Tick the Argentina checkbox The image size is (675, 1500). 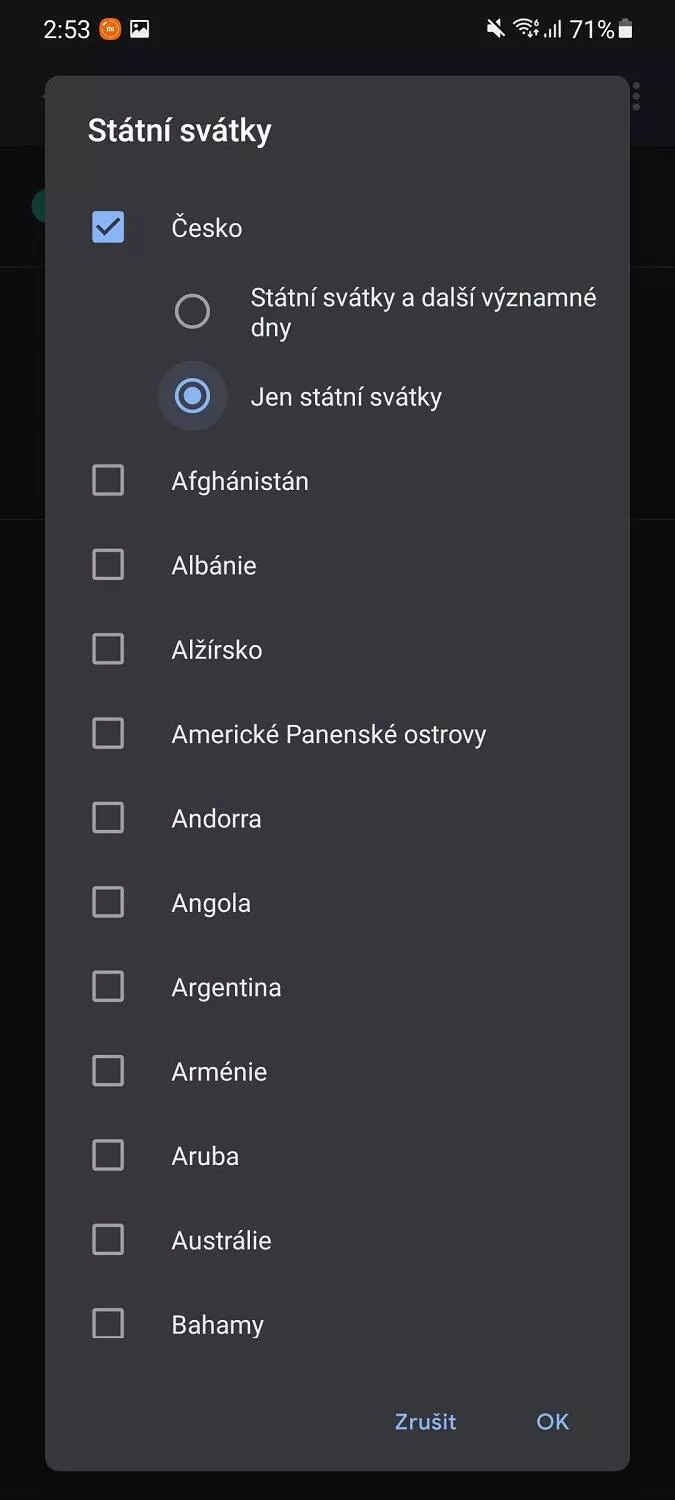[108, 987]
